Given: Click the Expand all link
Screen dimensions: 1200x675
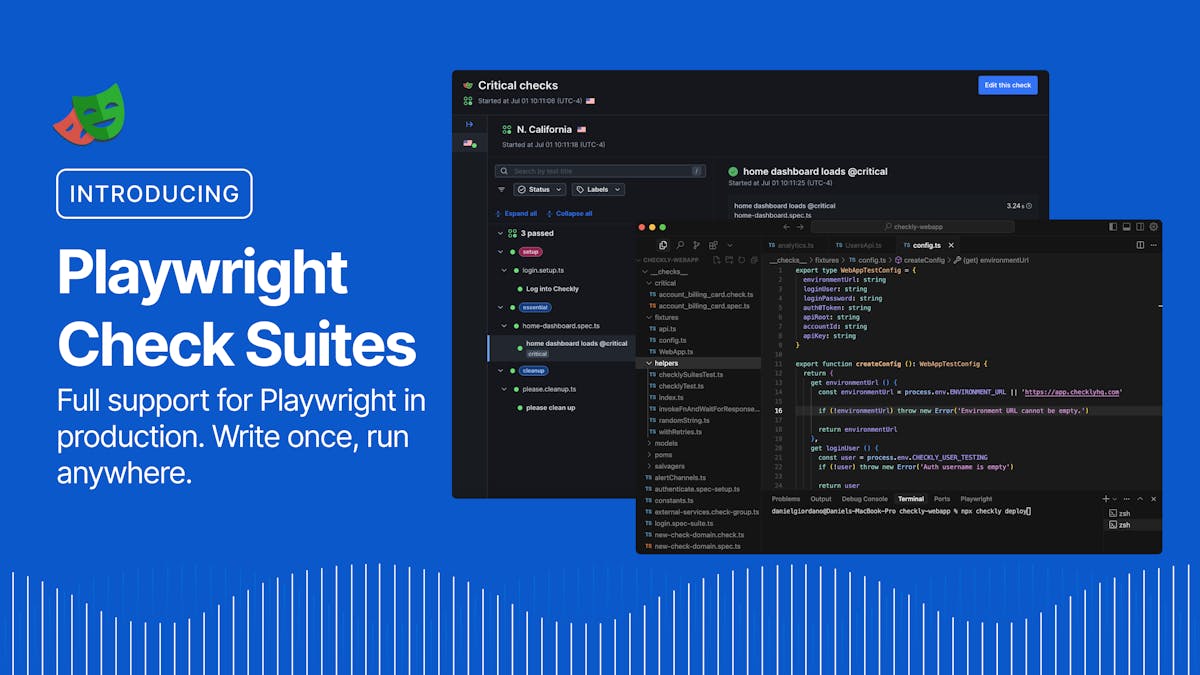Looking at the screenshot, I should click(521, 213).
